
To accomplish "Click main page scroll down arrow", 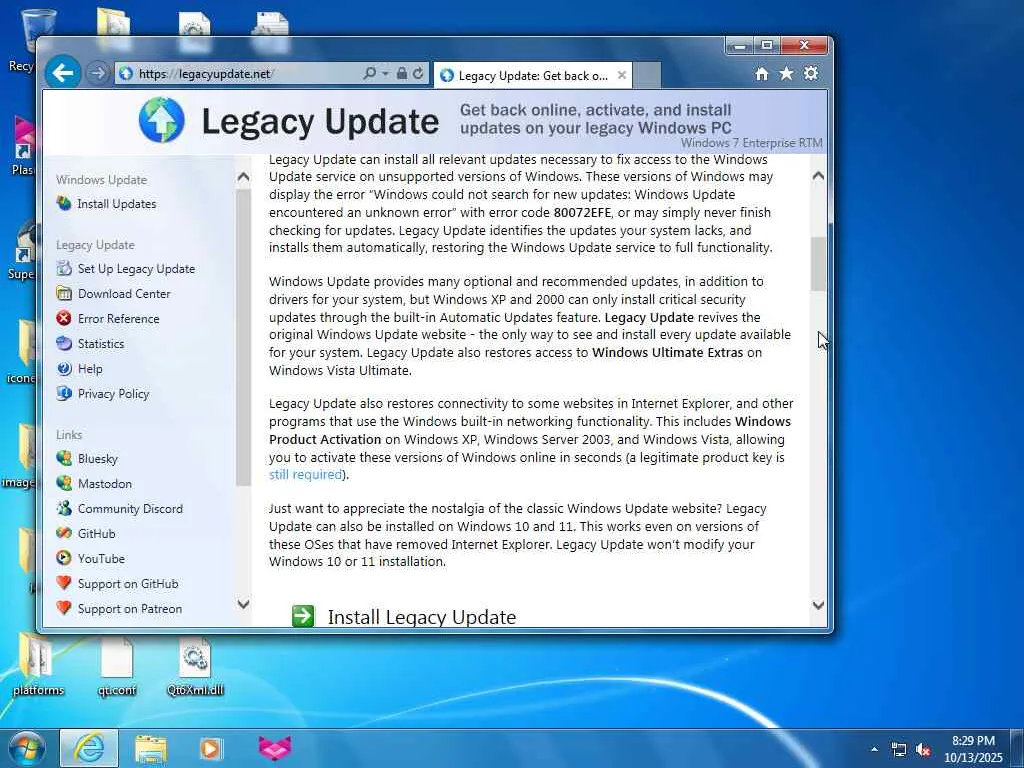I will 818,605.
